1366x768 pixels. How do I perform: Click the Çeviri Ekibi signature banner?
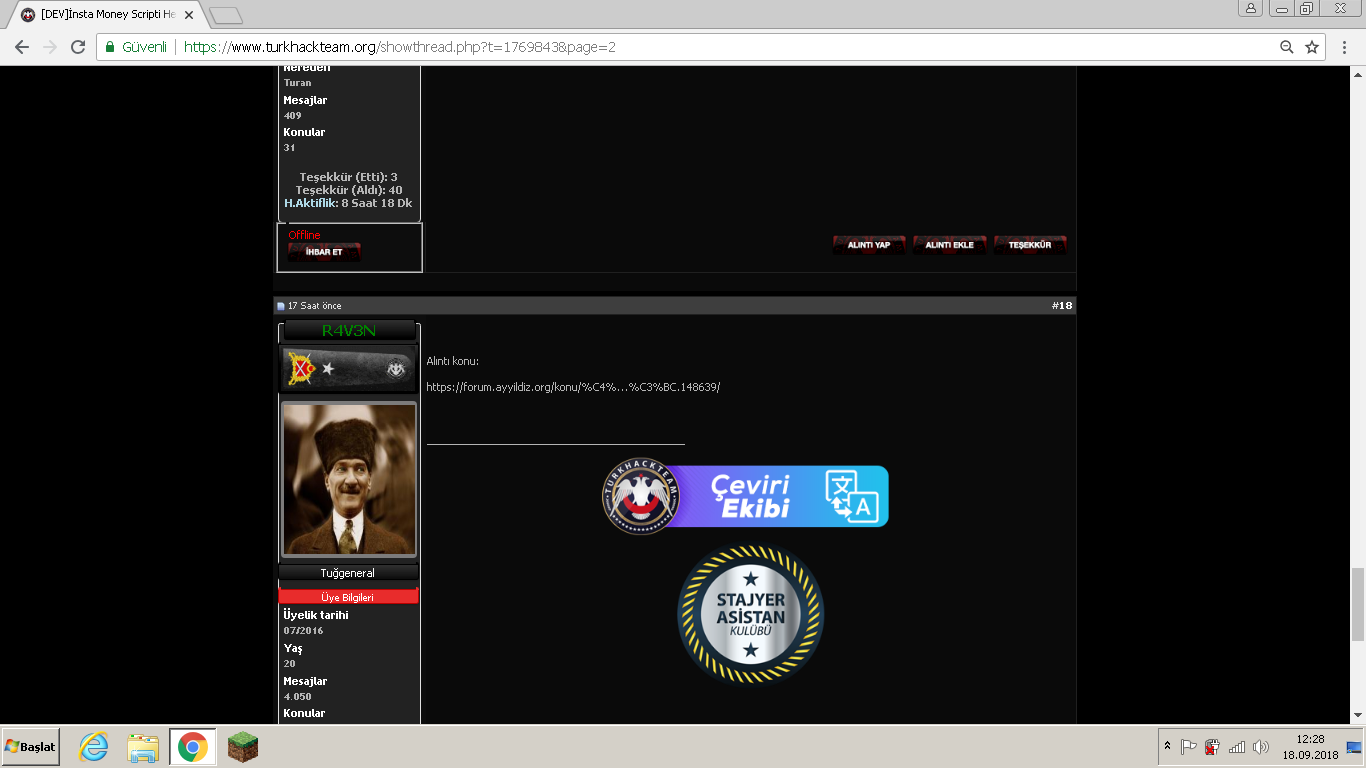point(745,496)
